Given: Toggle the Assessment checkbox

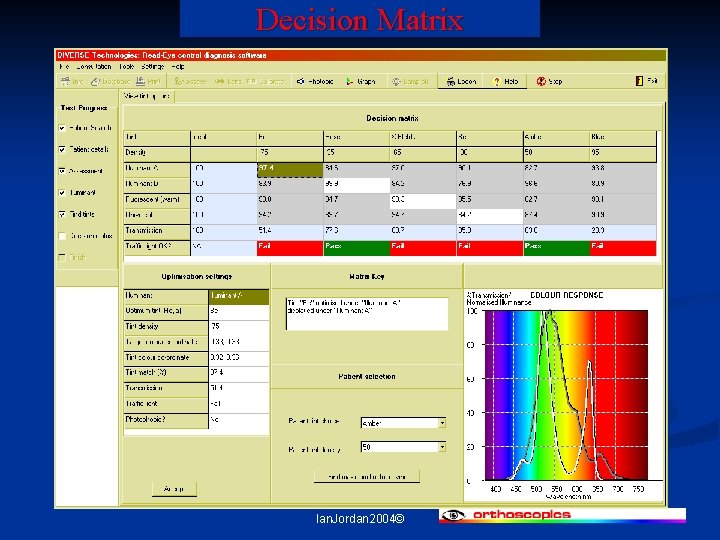Looking at the screenshot, I should [62, 171].
